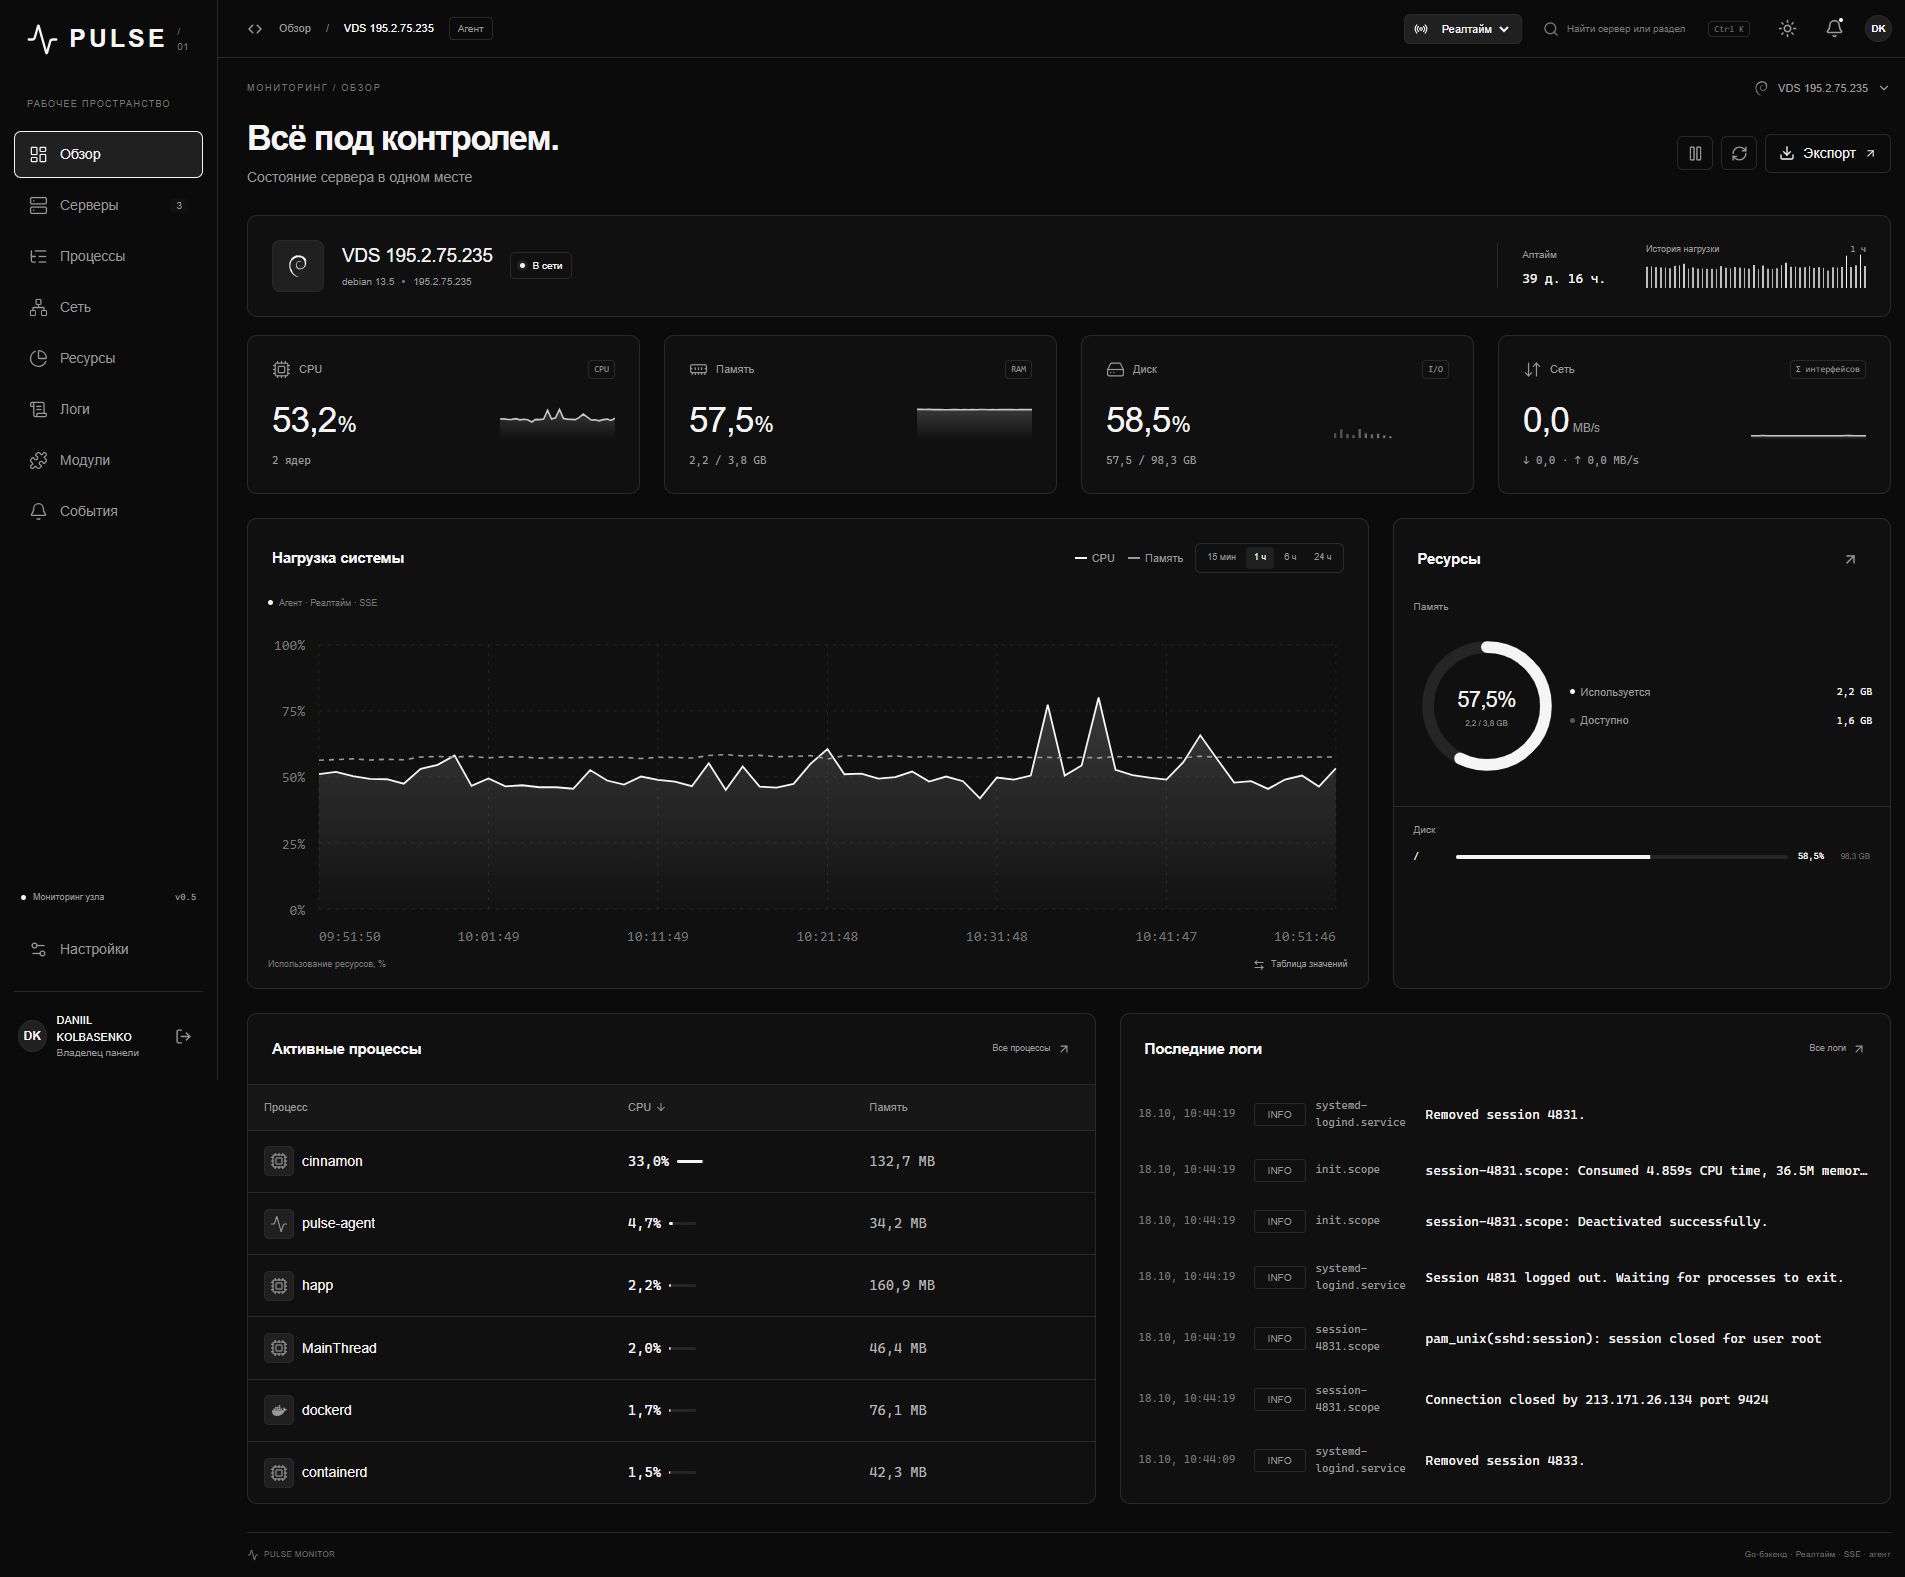Image resolution: width=1905 pixels, height=1577 pixels.
Task: Open the Все процессы link
Action: (1030, 1048)
